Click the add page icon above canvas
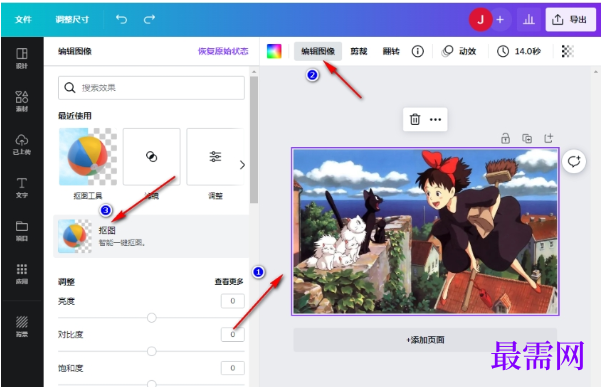The width and height of the screenshot is (603, 387). point(549,138)
